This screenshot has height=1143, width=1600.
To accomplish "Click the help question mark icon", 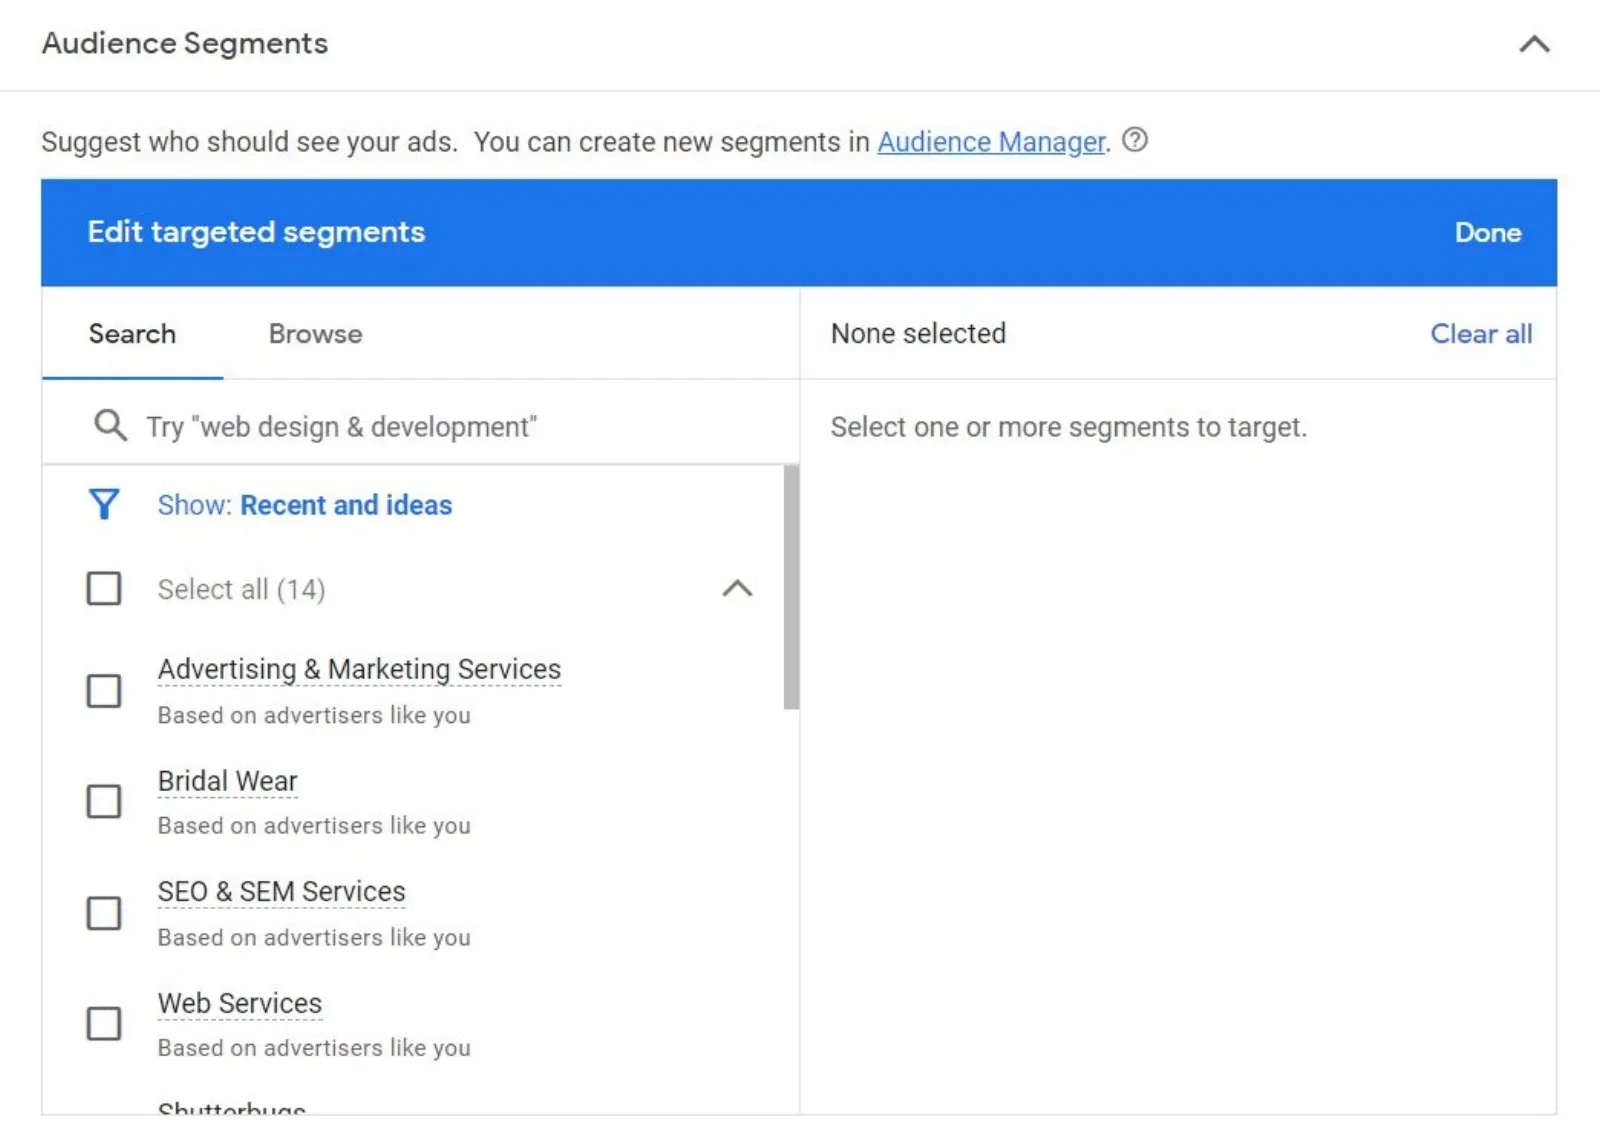I will tap(1135, 140).
